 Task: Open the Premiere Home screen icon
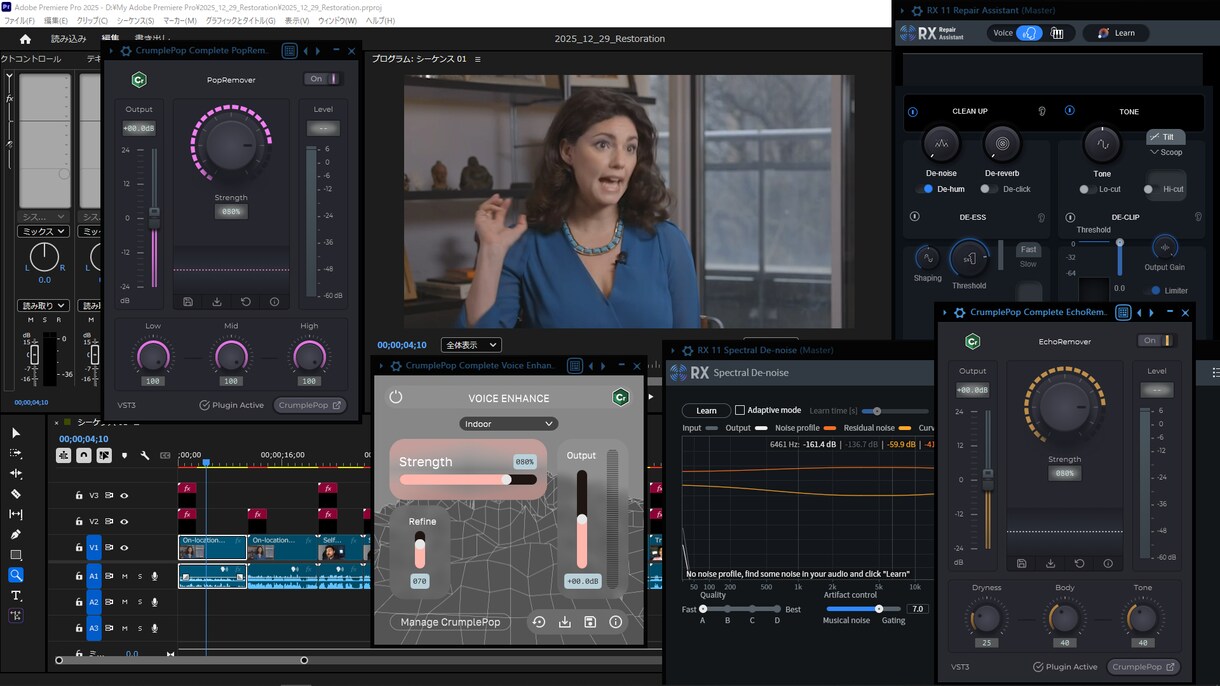click(x=25, y=39)
